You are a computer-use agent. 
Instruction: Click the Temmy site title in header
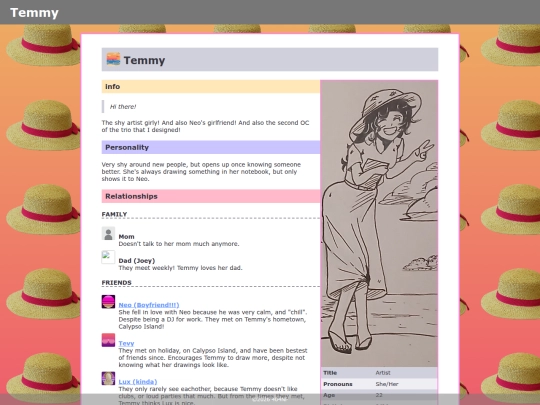(x=34, y=13)
